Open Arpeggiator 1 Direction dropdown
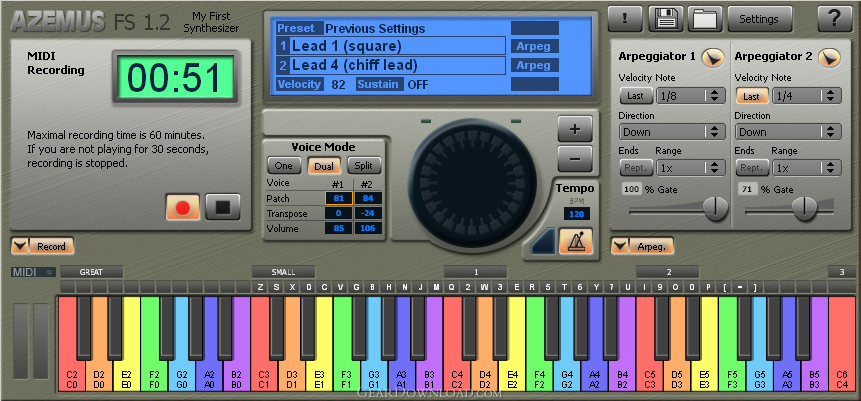 pos(672,132)
